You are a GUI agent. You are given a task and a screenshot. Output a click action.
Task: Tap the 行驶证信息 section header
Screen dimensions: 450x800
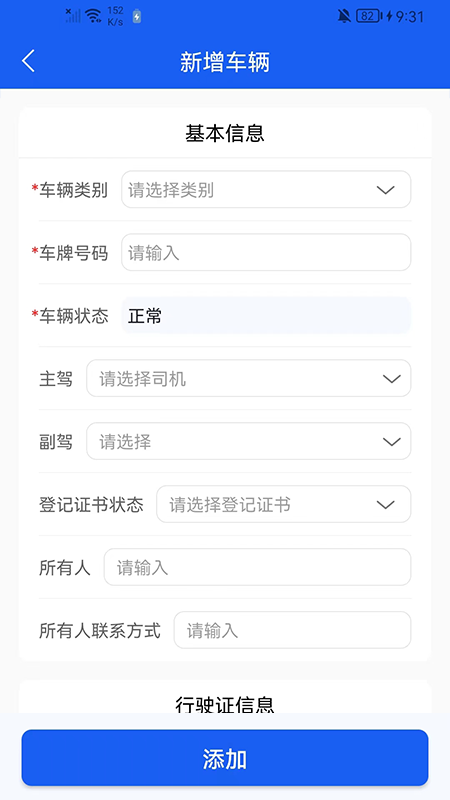click(x=224, y=705)
